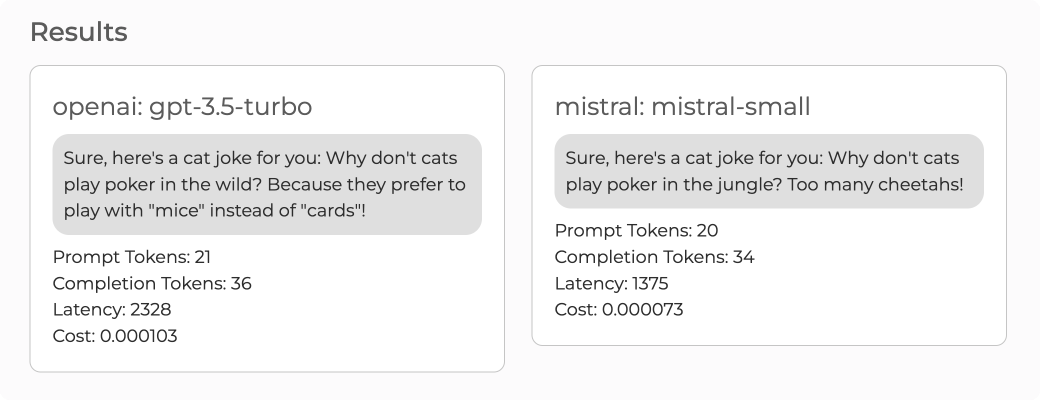Click the quoted word "cards" in the GPT joke
Image resolution: width=1040 pixels, height=400 pixels.
[325, 211]
